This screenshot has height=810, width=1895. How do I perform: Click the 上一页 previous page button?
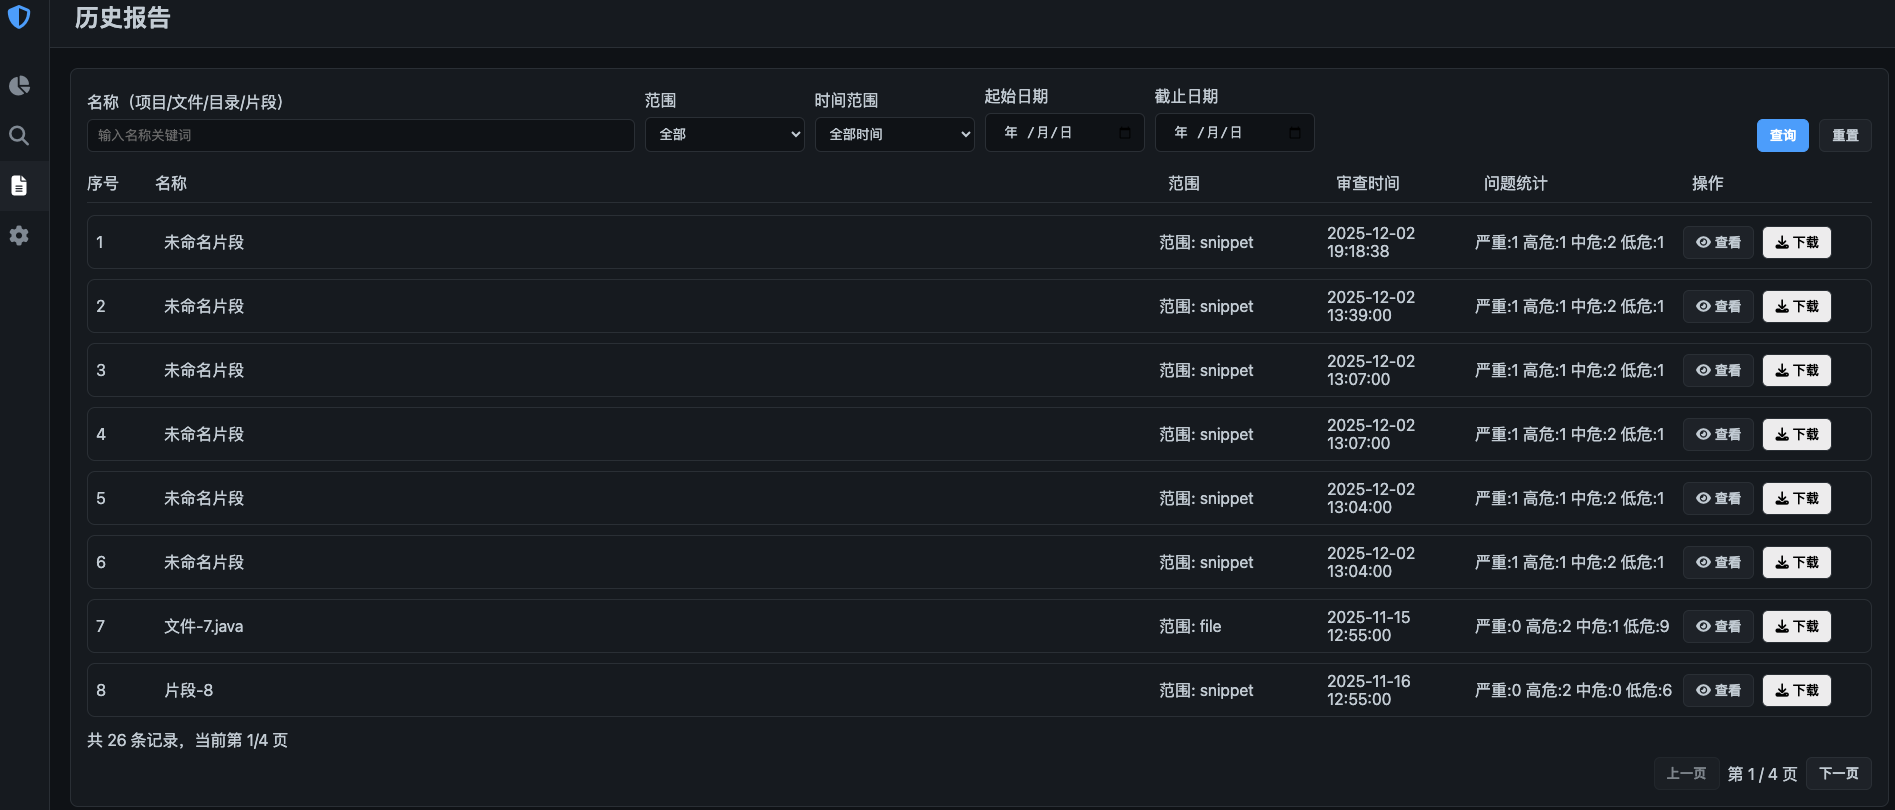tap(1686, 774)
